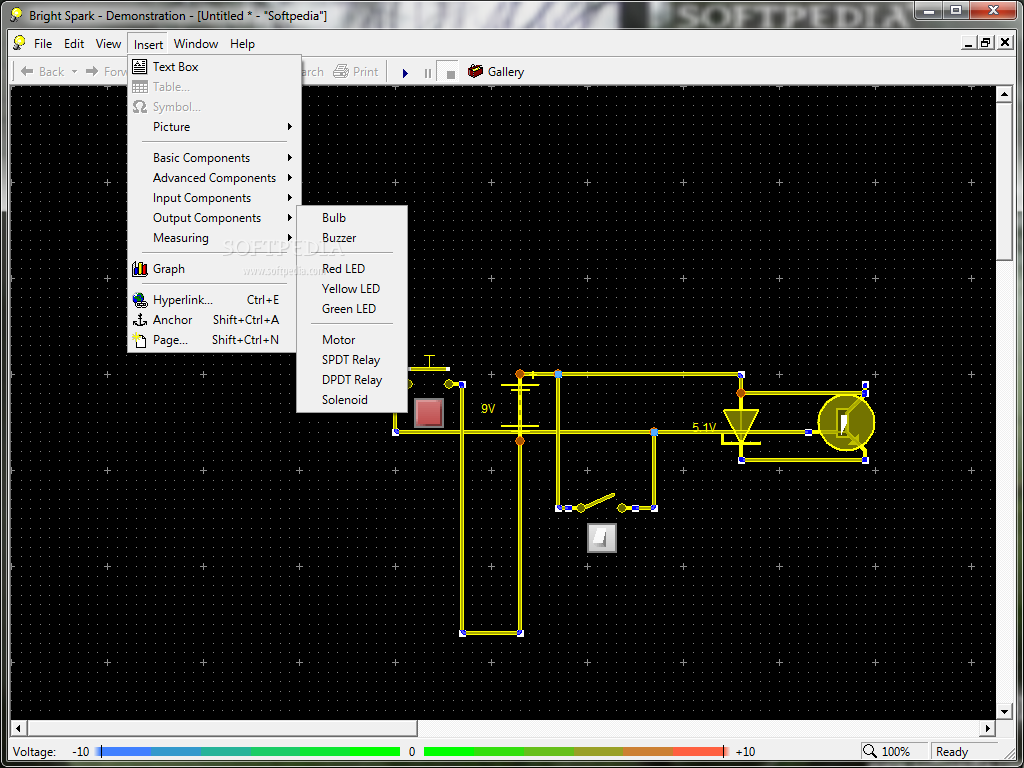Viewport: 1024px width, 768px height.
Task: Click the horizontal scrollbar left arrow
Action: (x=19, y=728)
